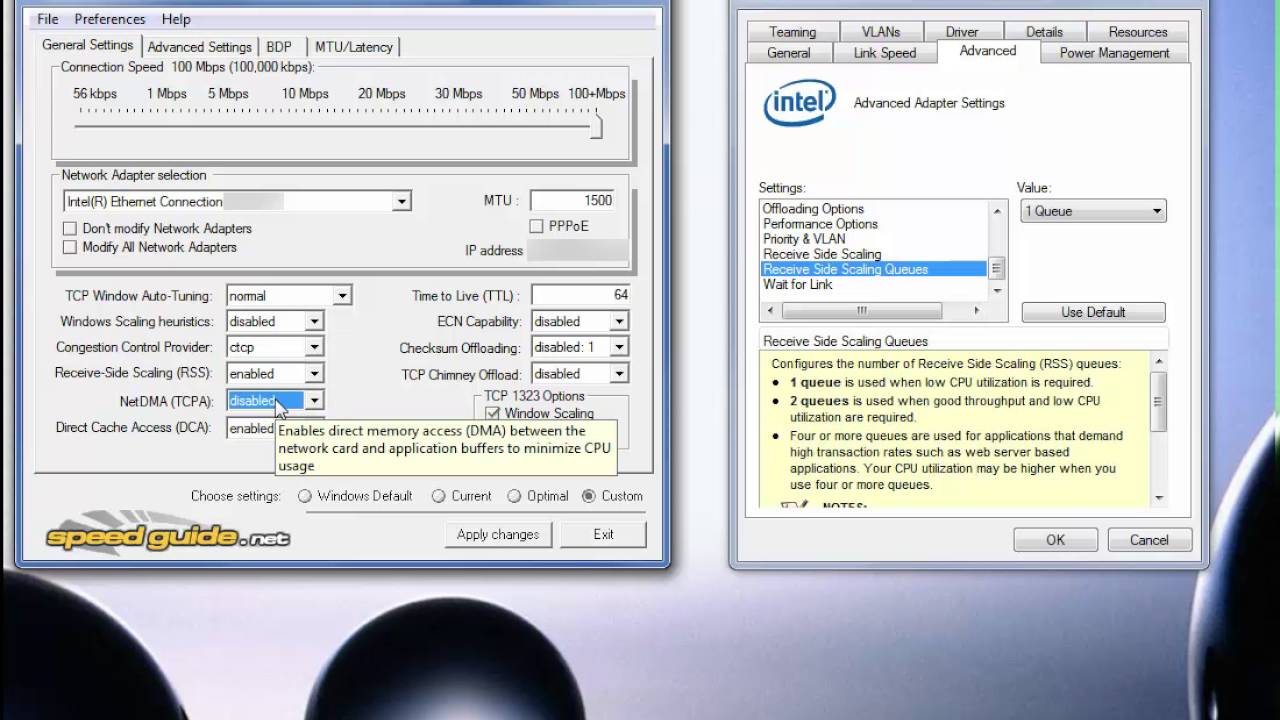Viewport: 1280px width, 720px height.
Task: Open the Help menu
Action: click(176, 19)
